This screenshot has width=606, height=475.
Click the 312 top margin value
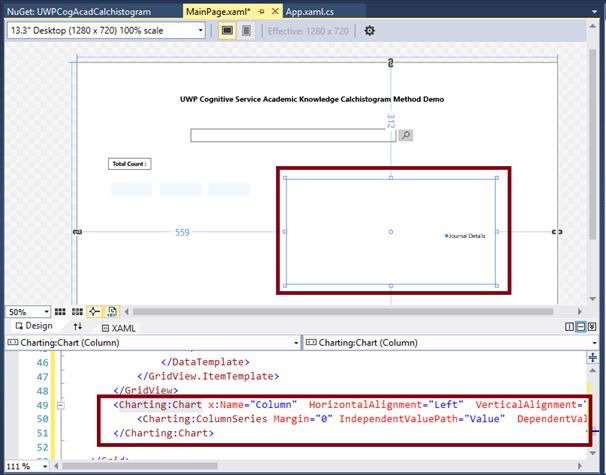click(391, 121)
